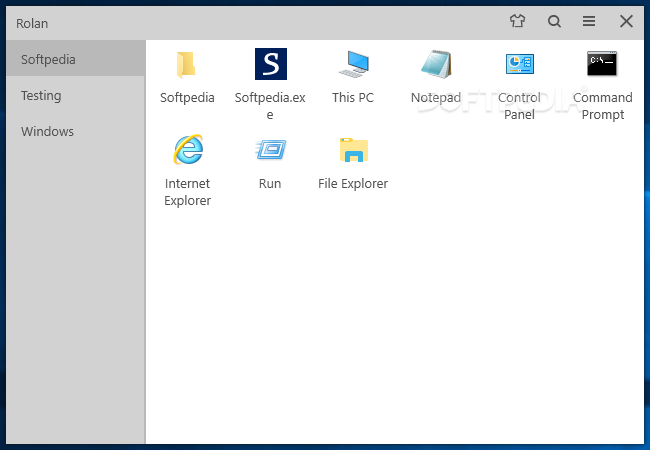Image resolution: width=650 pixels, height=450 pixels.
Task: Switch to the Windows group
Action: tap(76, 131)
